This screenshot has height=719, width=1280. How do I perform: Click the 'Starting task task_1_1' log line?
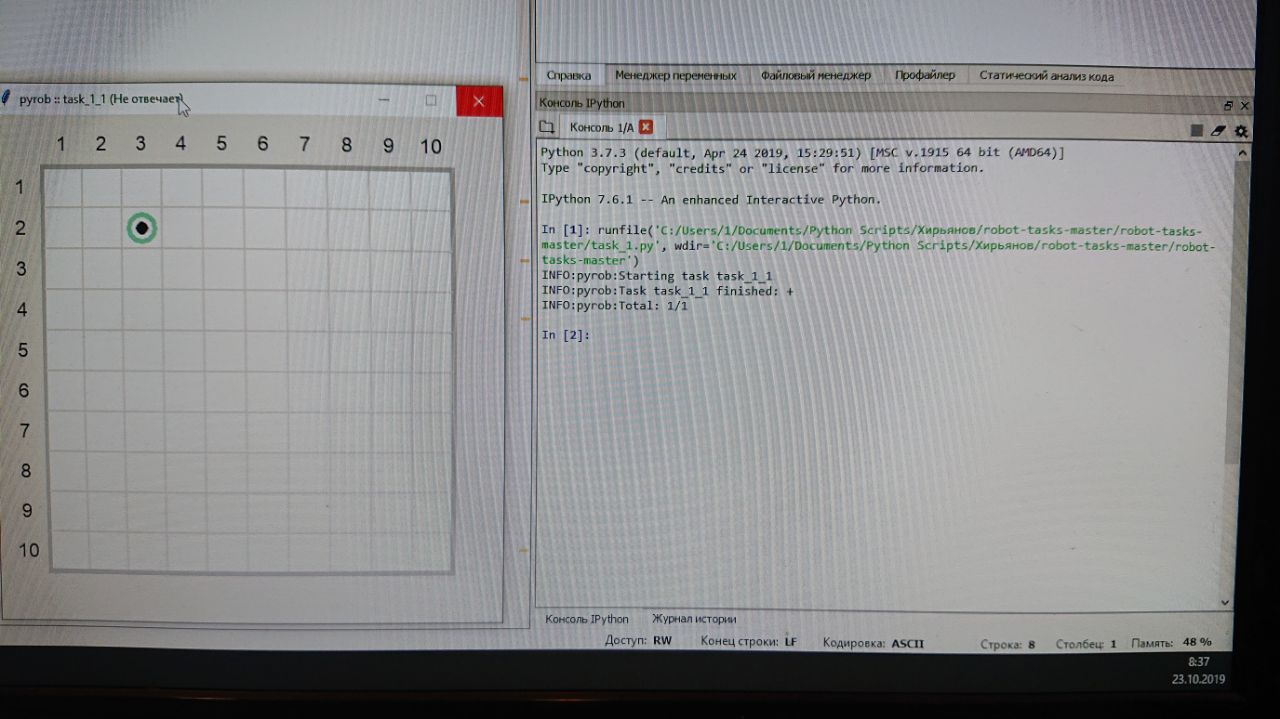[657, 276]
